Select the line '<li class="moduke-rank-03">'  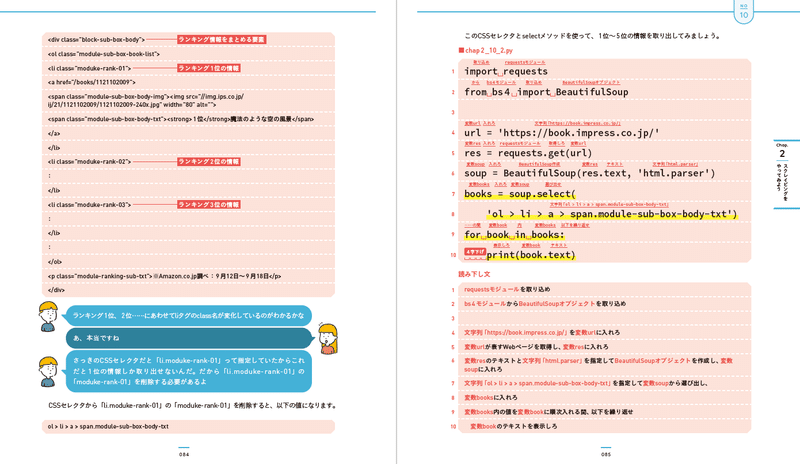pos(89,204)
